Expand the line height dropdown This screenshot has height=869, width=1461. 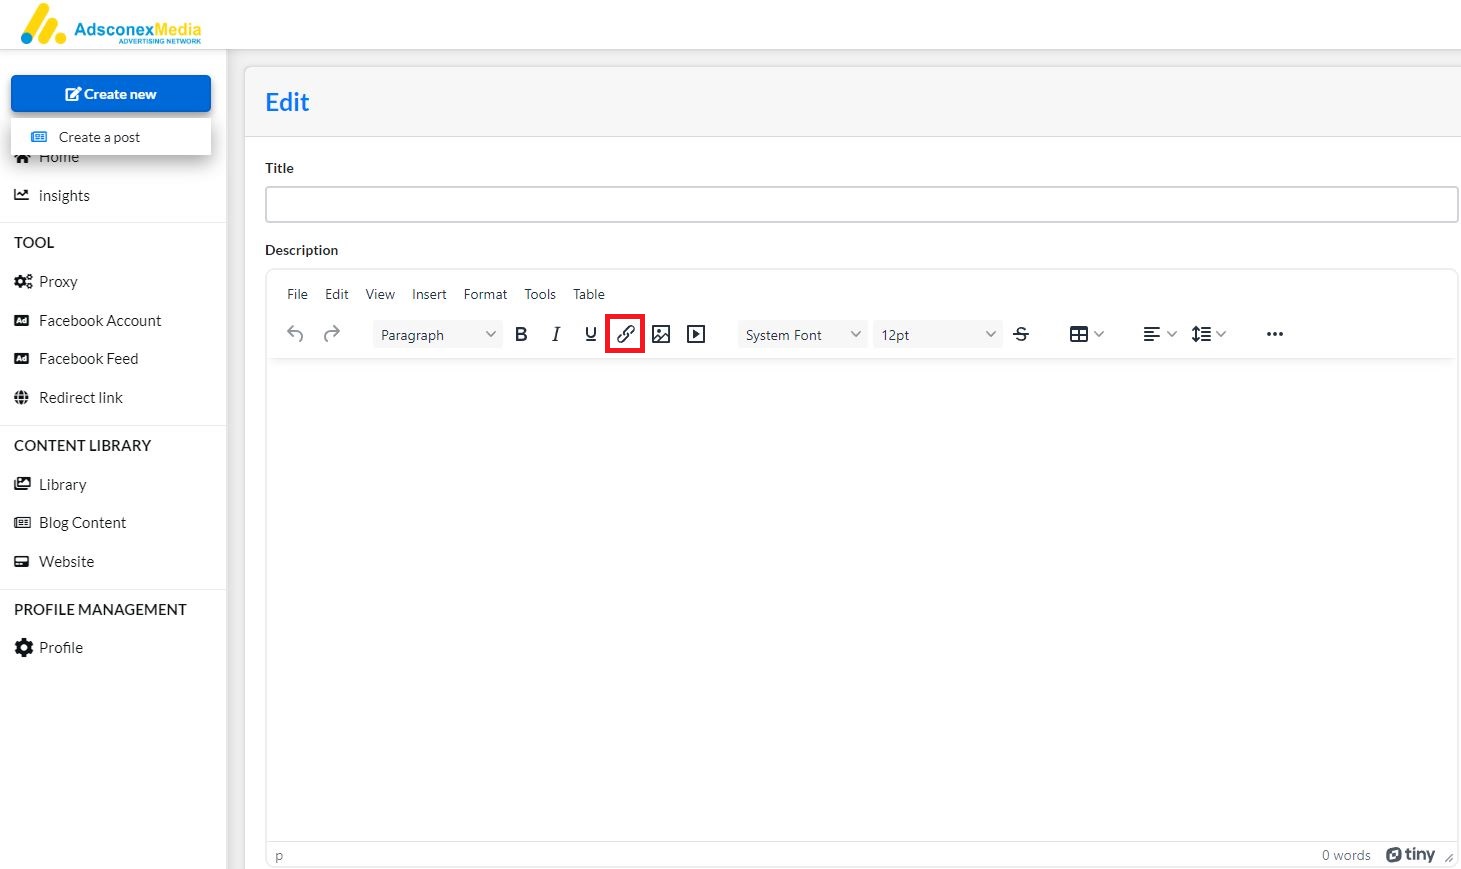(1208, 334)
